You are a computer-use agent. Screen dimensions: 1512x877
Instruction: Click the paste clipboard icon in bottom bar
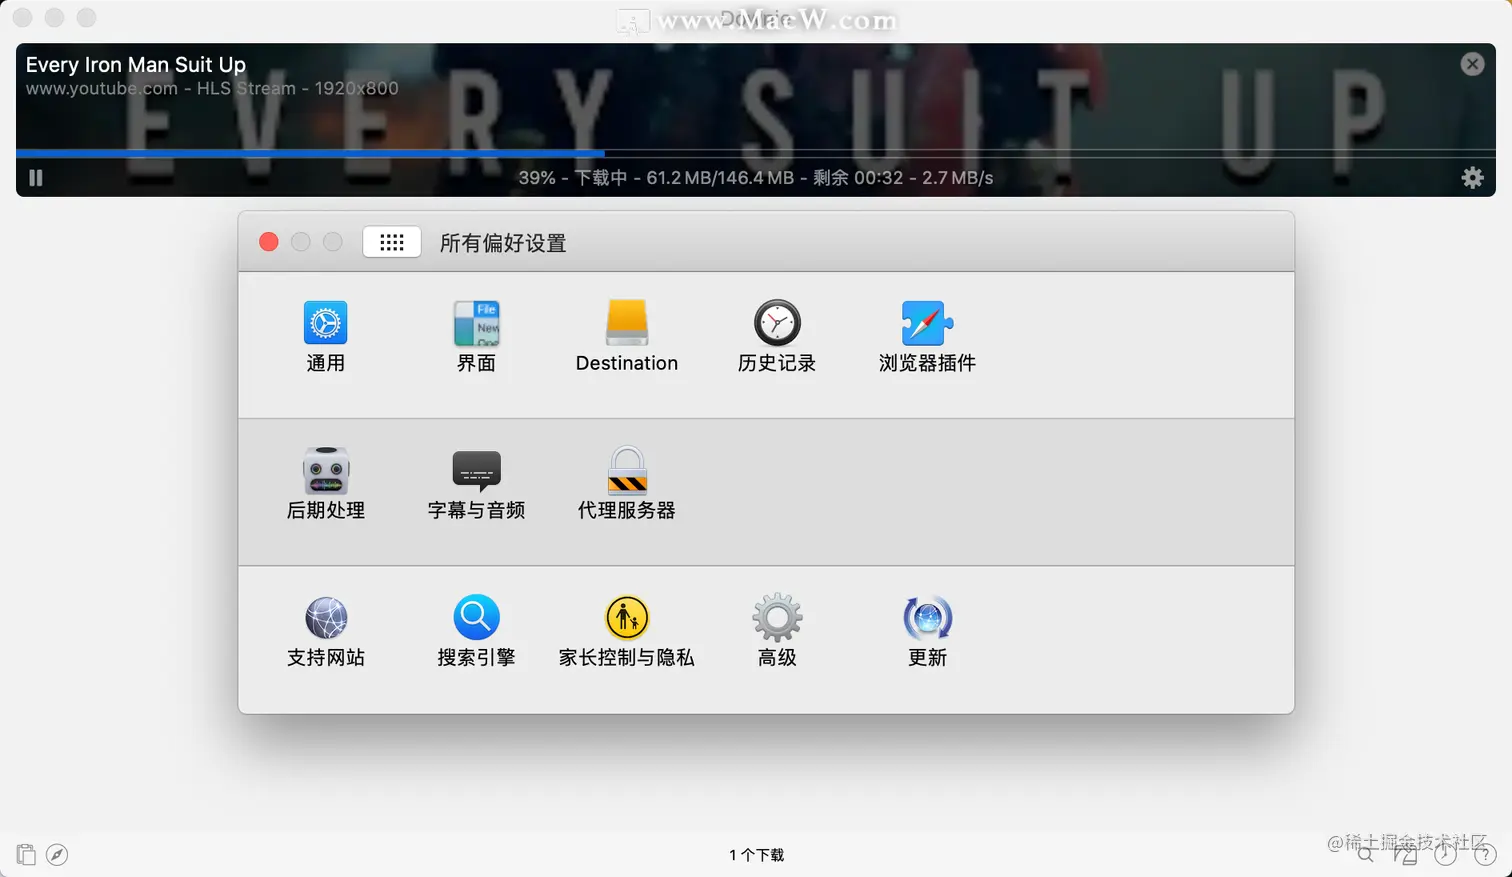click(26, 855)
